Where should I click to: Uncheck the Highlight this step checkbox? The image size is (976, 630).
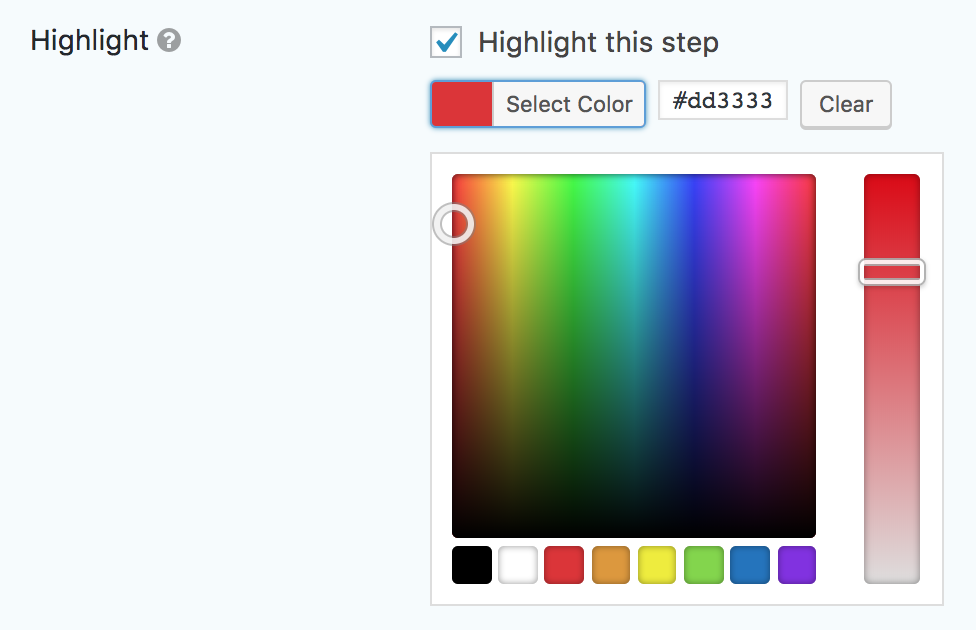click(x=446, y=42)
